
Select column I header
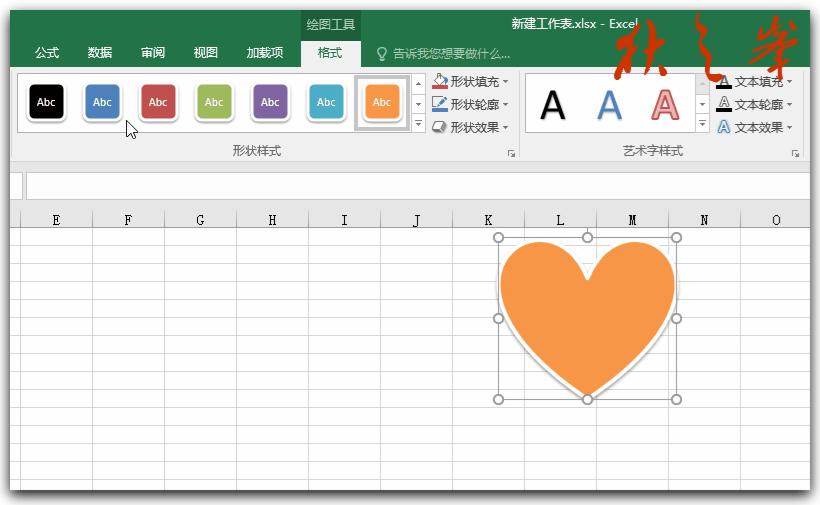[x=344, y=220]
